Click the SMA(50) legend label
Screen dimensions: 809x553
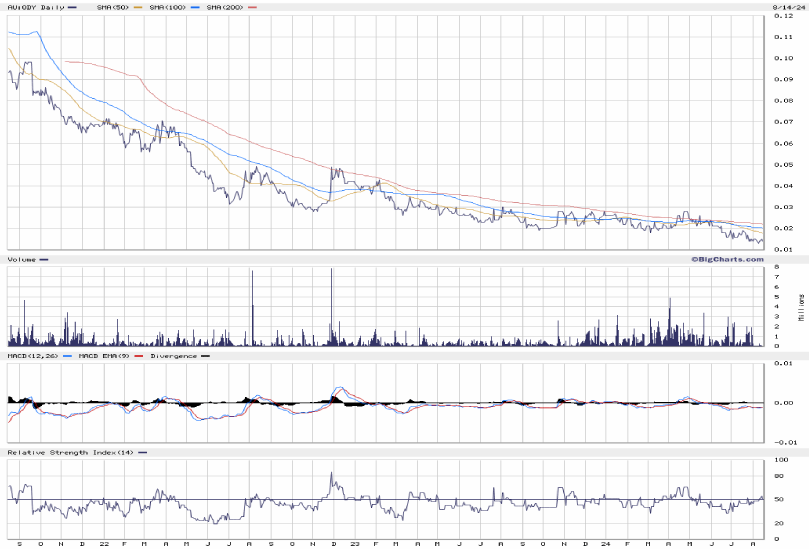pos(110,7)
